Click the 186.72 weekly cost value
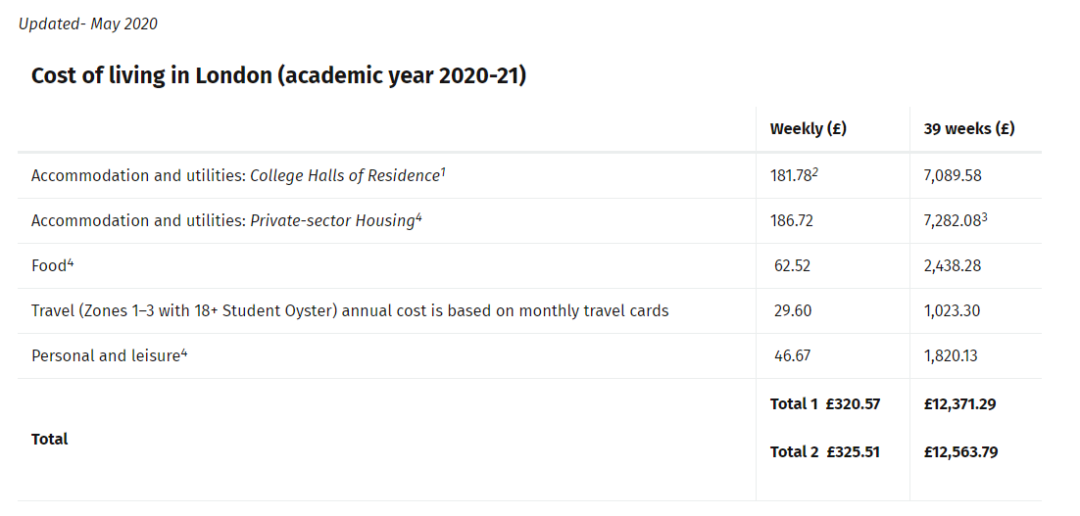The width and height of the screenshot is (1080, 516). click(x=791, y=221)
